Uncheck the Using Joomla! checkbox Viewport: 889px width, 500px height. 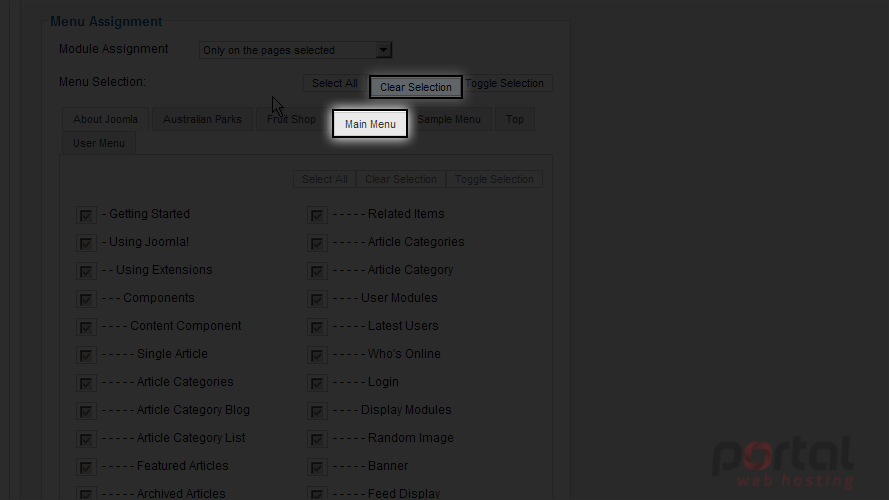click(x=86, y=243)
